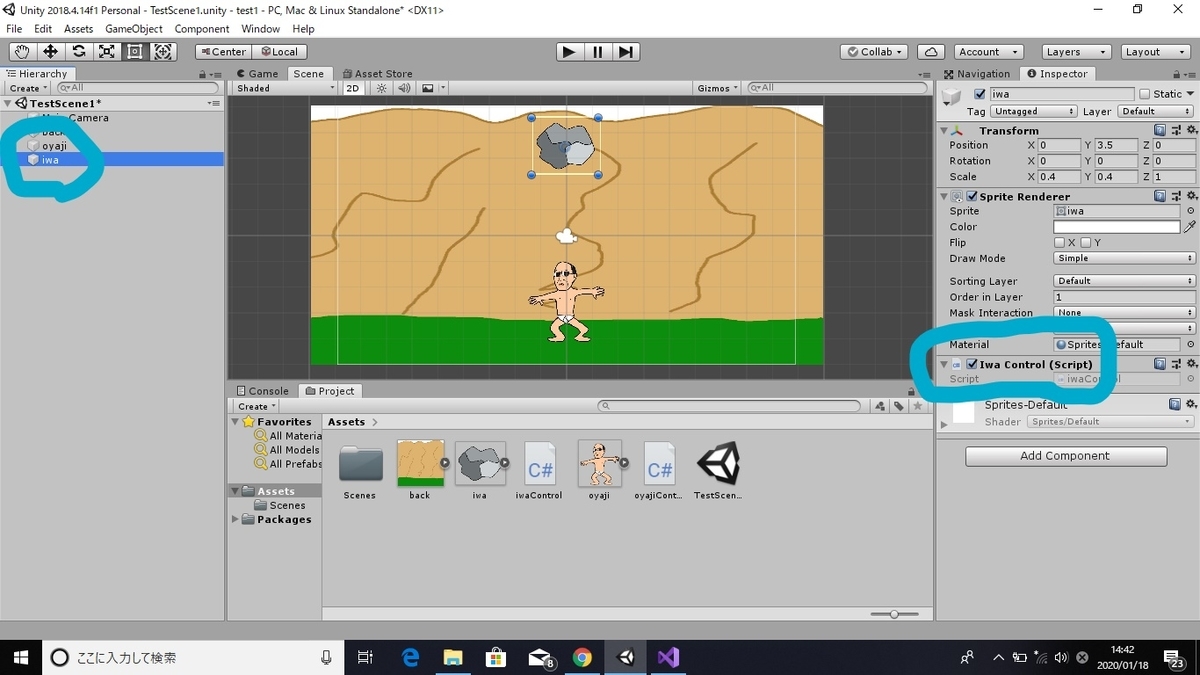This screenshot has width=1200, height=675.
Task: Open Sorting Layer Default dropdown
Action: coord(1124,281)
